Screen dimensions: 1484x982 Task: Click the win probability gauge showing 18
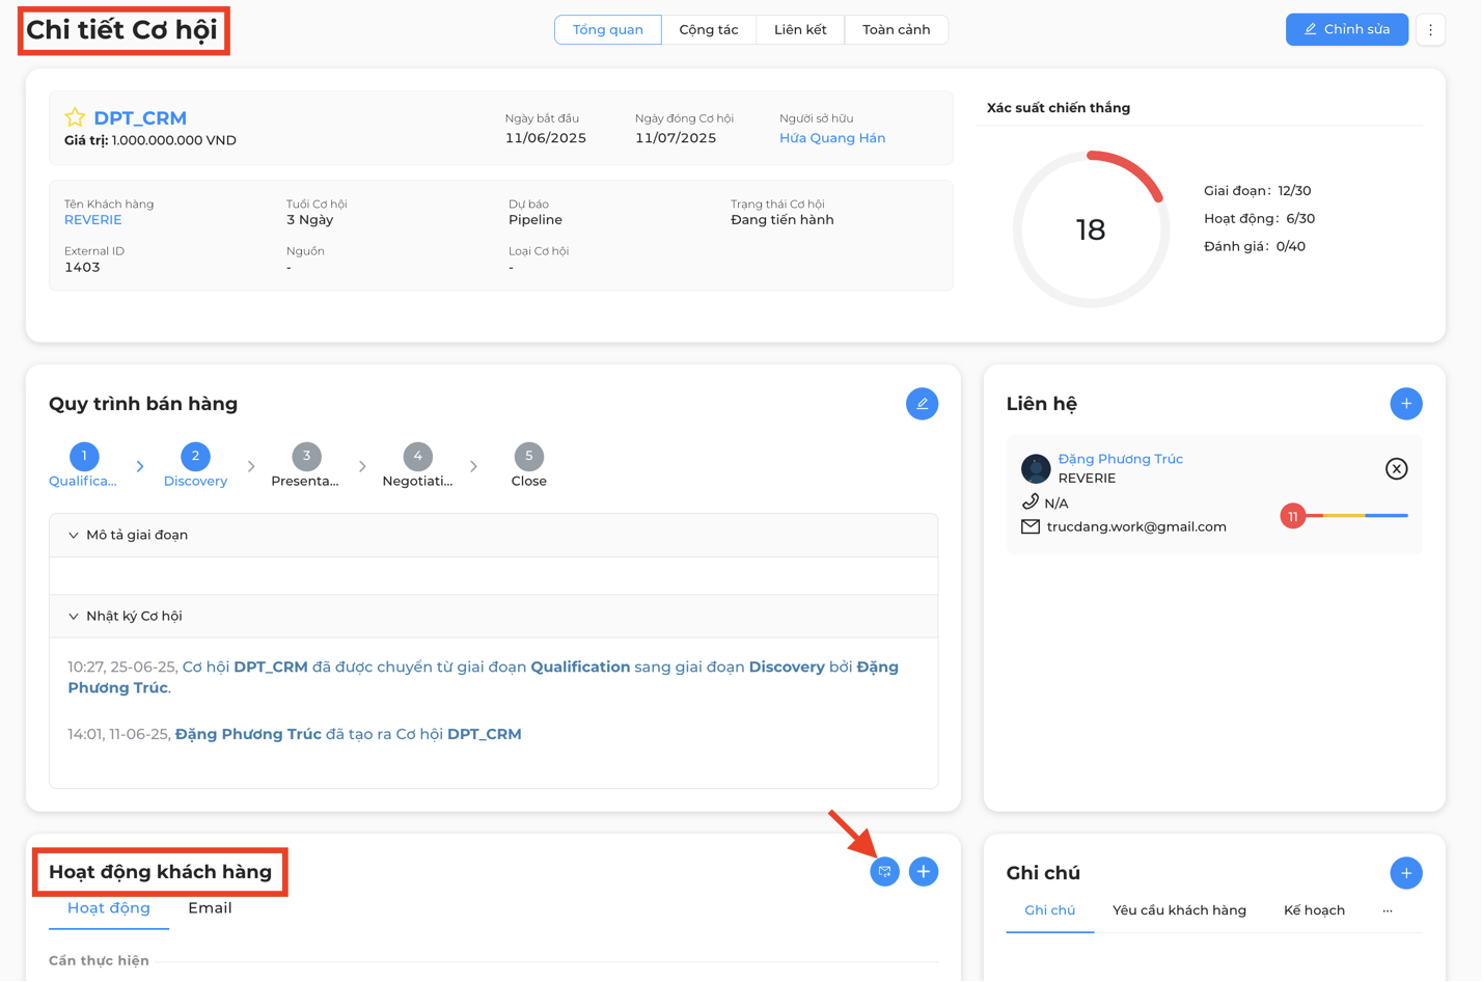coord(1090,230)
